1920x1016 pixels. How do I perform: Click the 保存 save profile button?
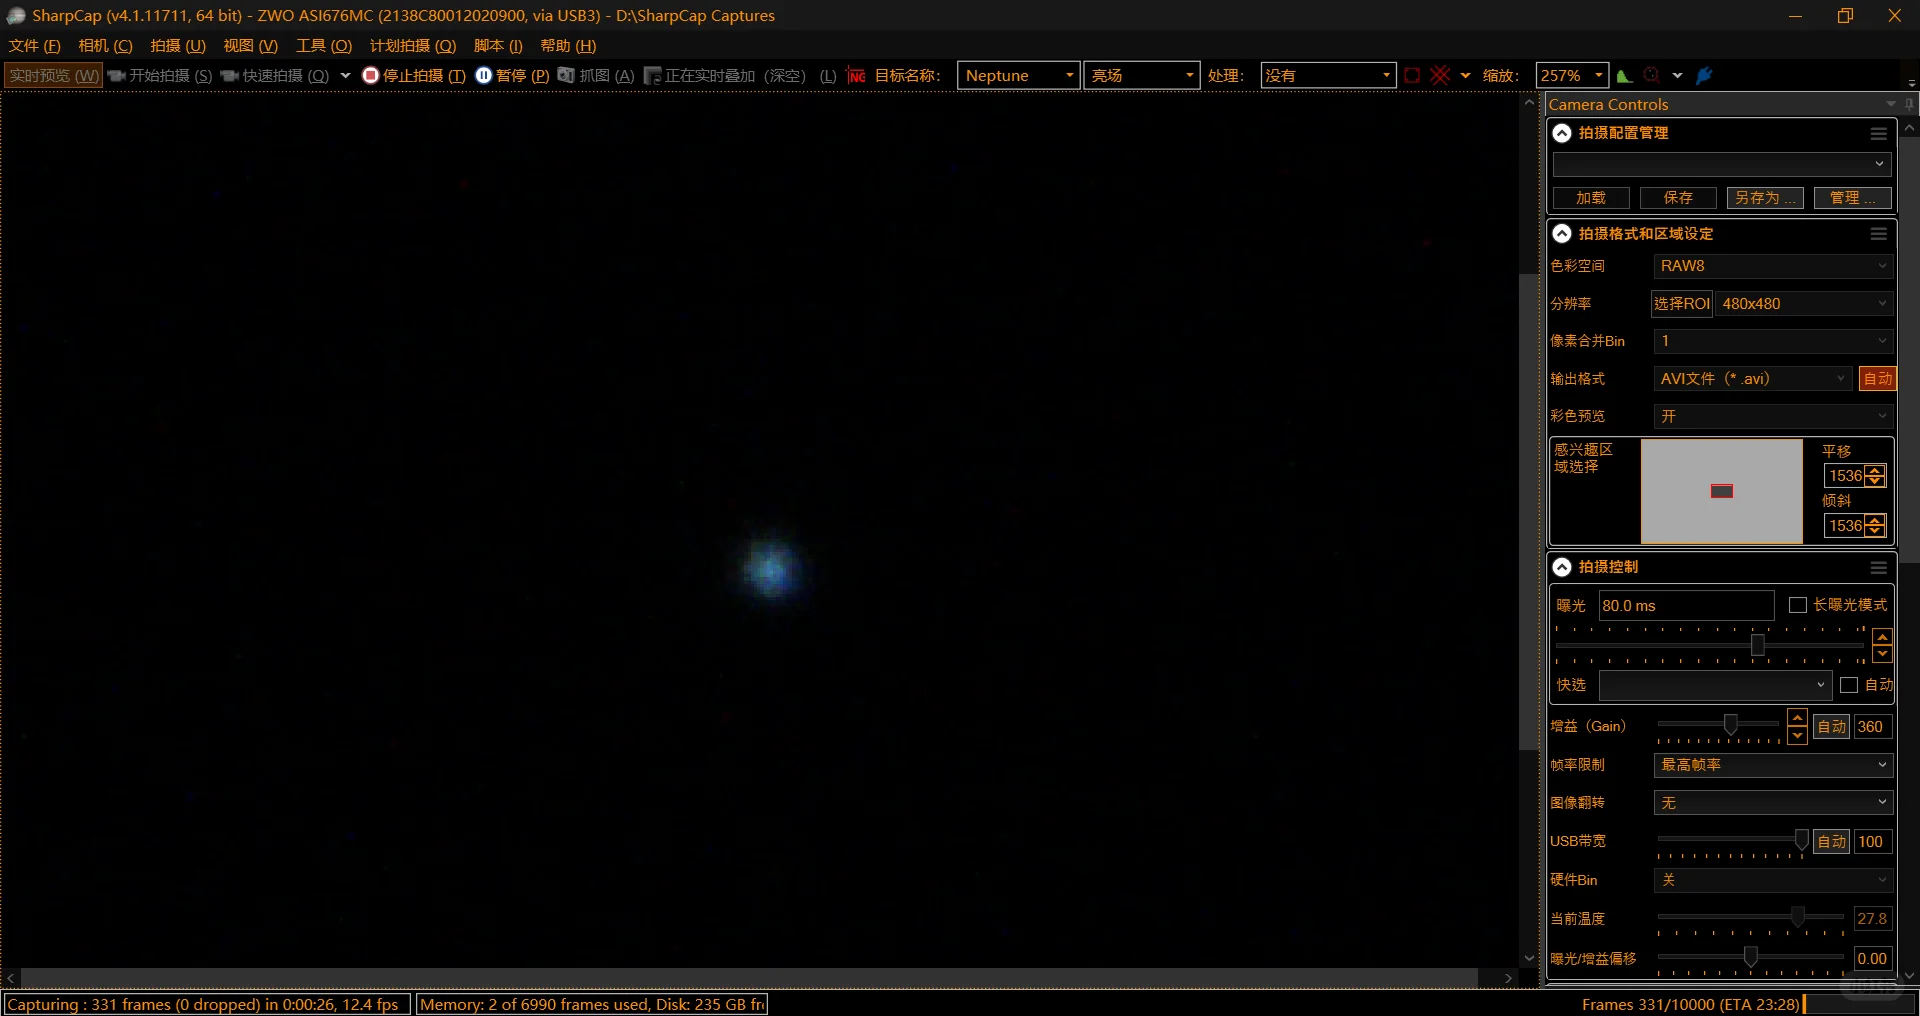point(1678,198)
